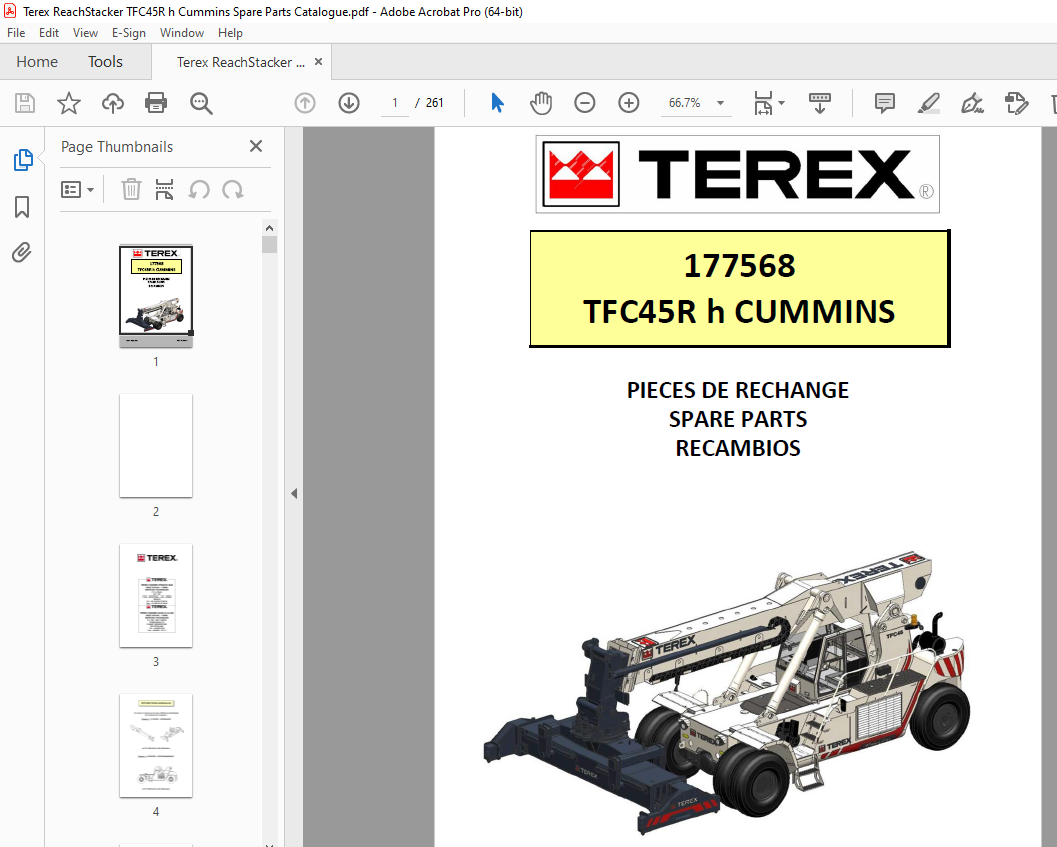This screenshot has height=847, width=1057.
Task: Select the arrow selection tool
Action: point(497,103)
